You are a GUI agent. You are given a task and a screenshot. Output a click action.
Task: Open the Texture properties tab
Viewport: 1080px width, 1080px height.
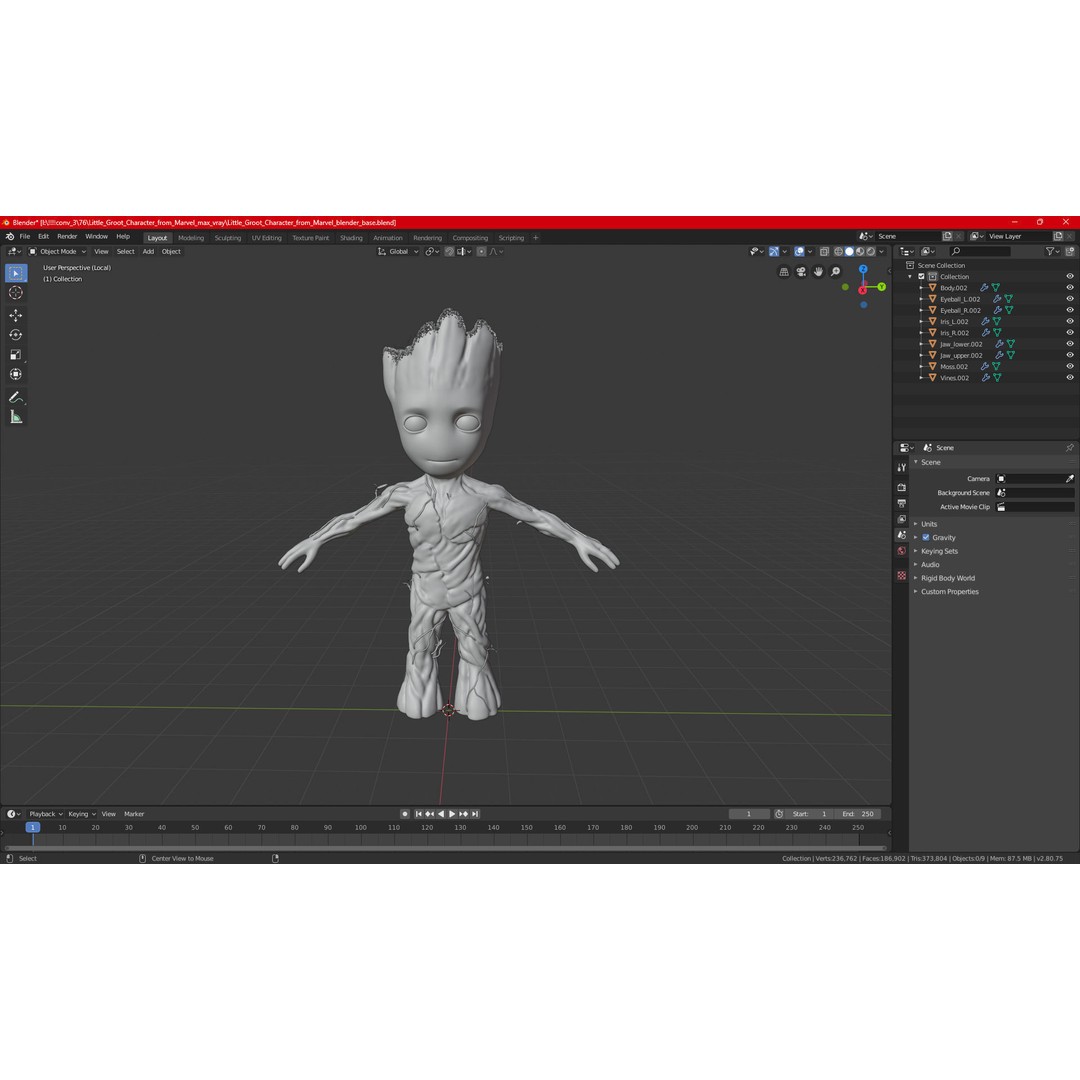(x=902, y=575)
